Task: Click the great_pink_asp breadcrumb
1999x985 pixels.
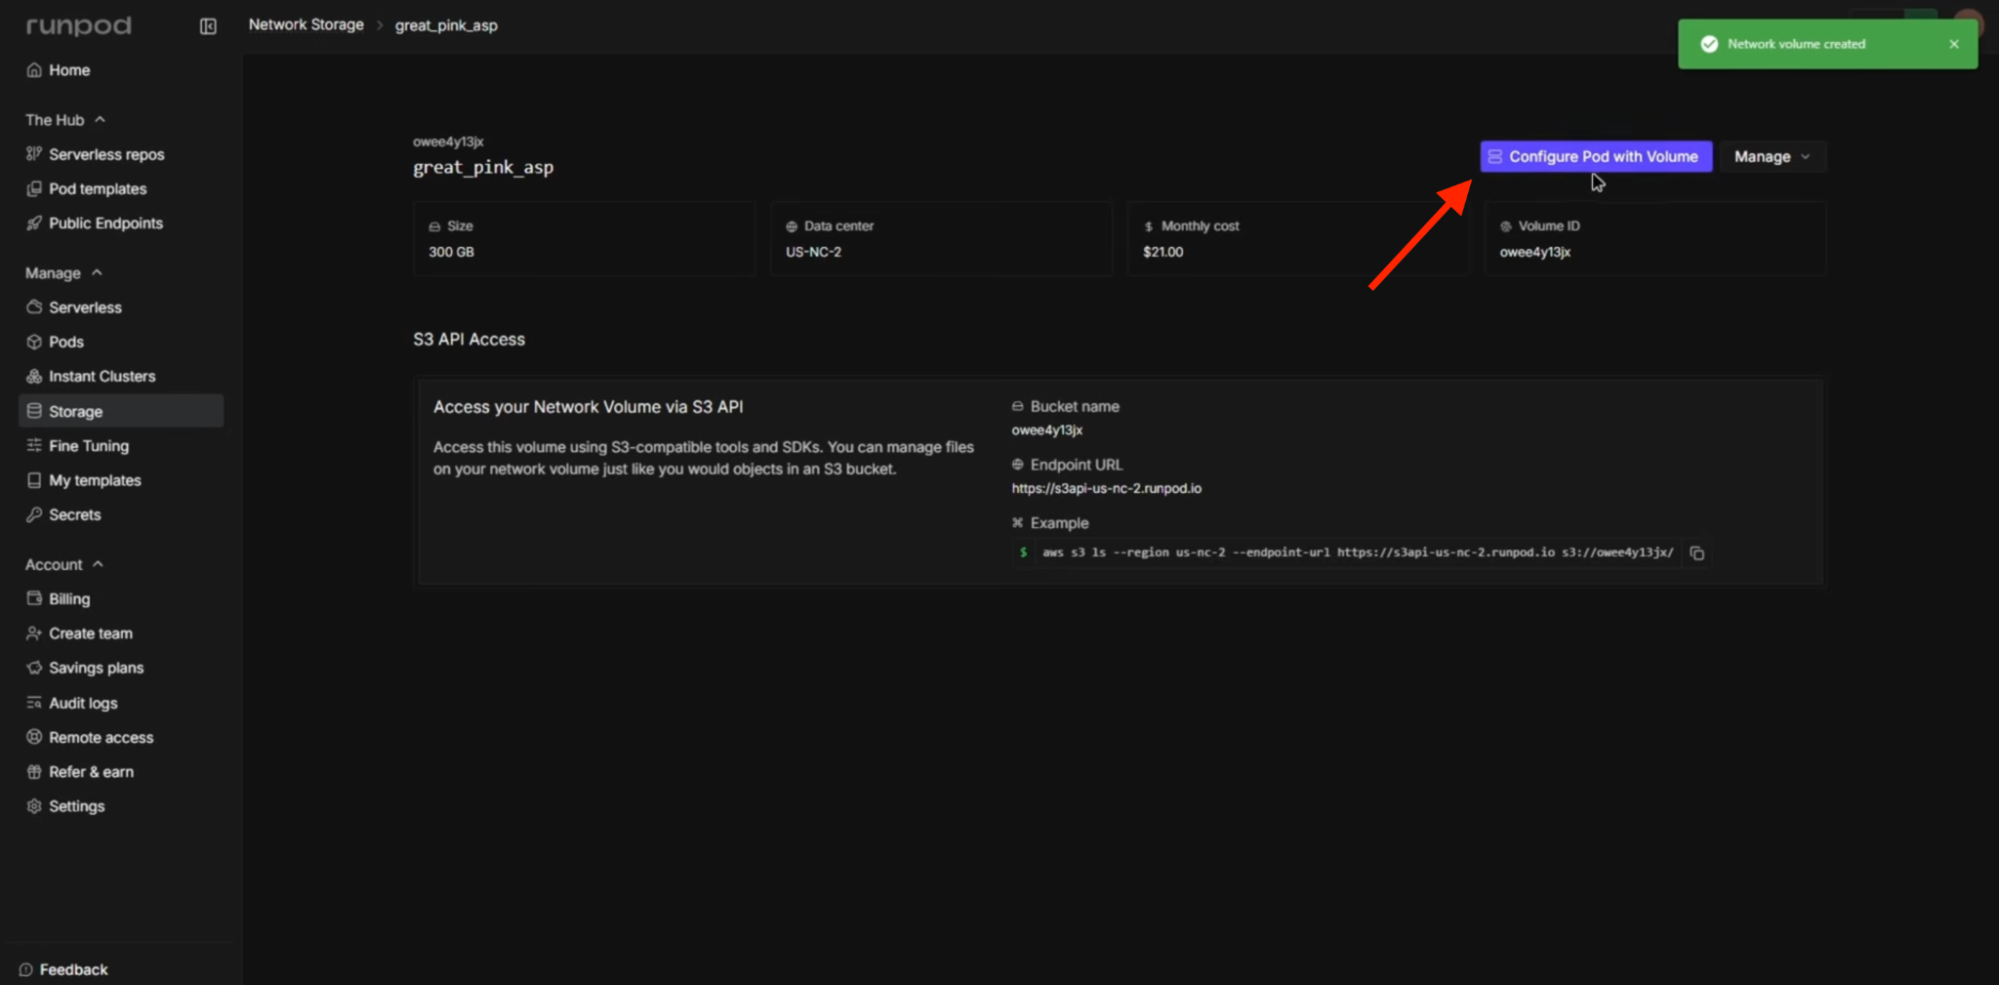Action: (446, 25)
